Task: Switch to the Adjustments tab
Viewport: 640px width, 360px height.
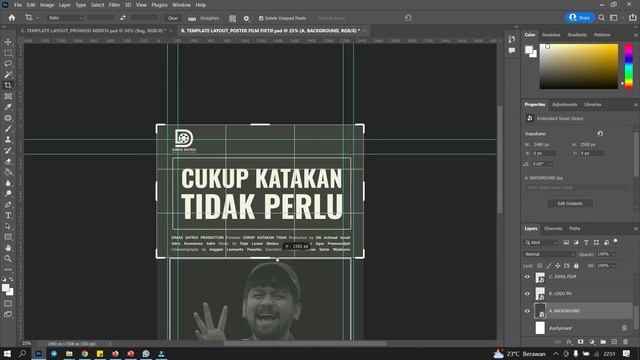Action: point(564,105)
